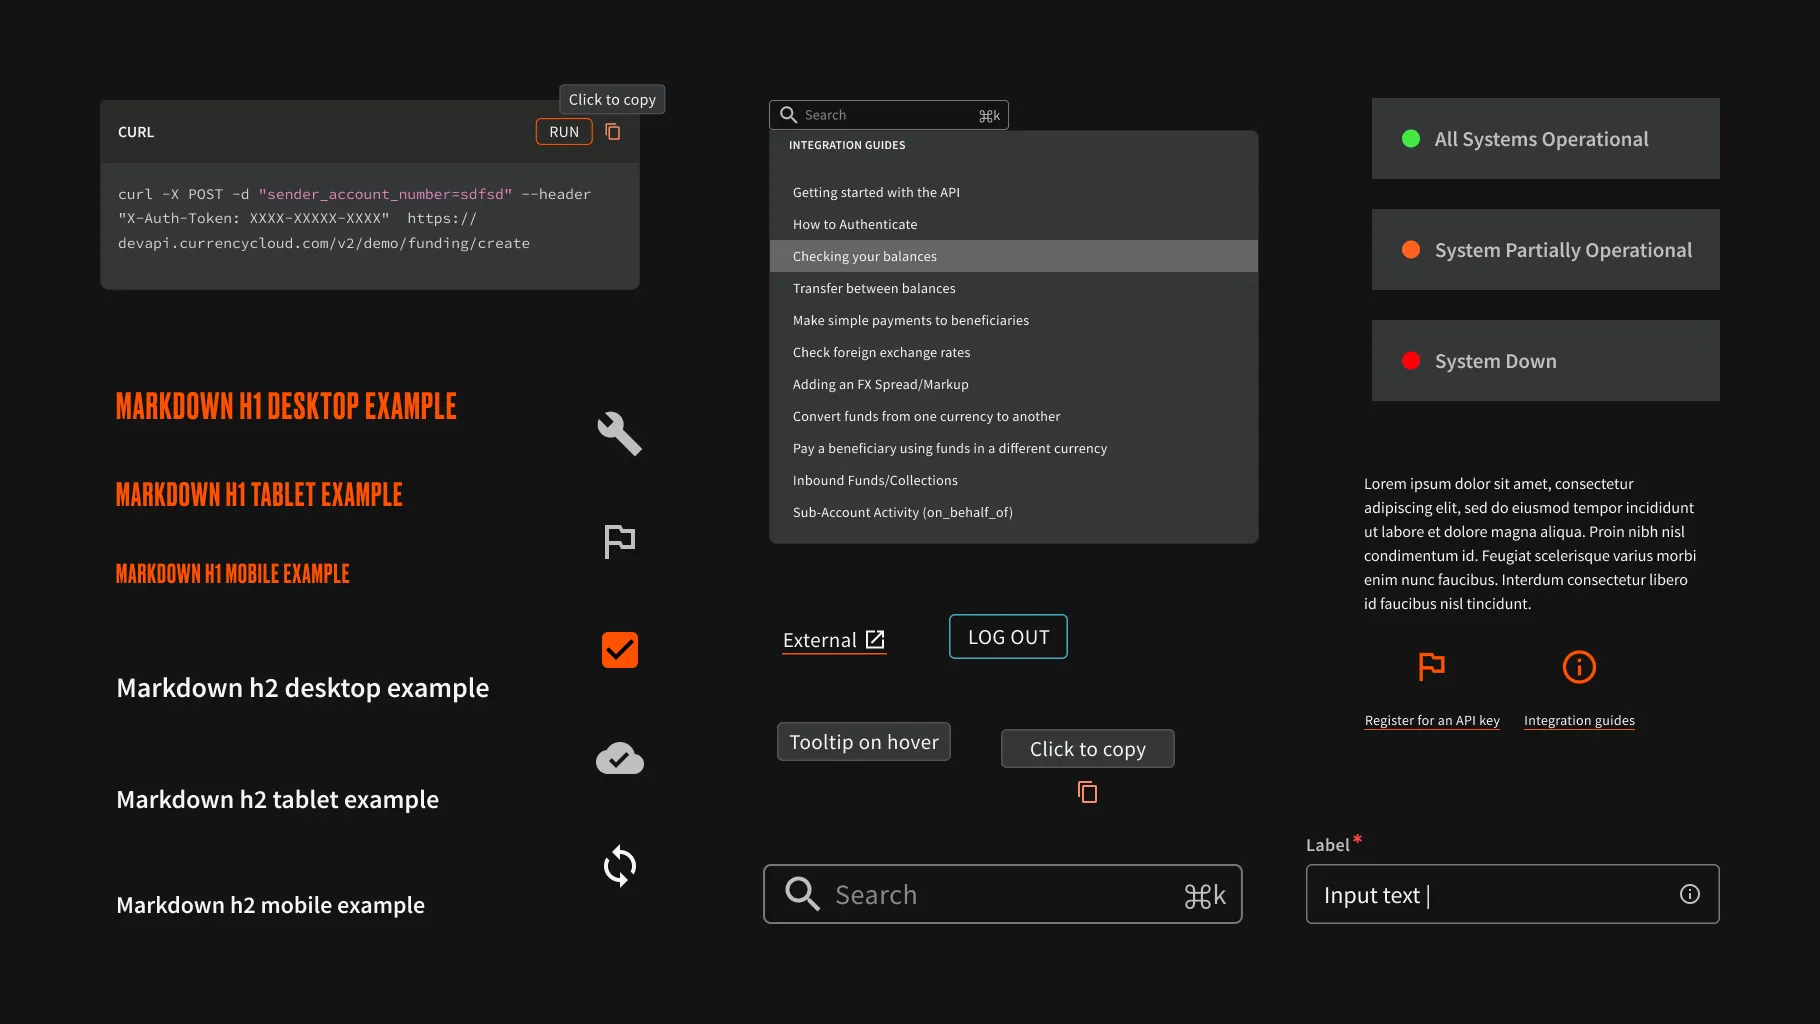Click the Label input text field
Screen dimensions: 1820x1024
click(x=1513, y=894)
